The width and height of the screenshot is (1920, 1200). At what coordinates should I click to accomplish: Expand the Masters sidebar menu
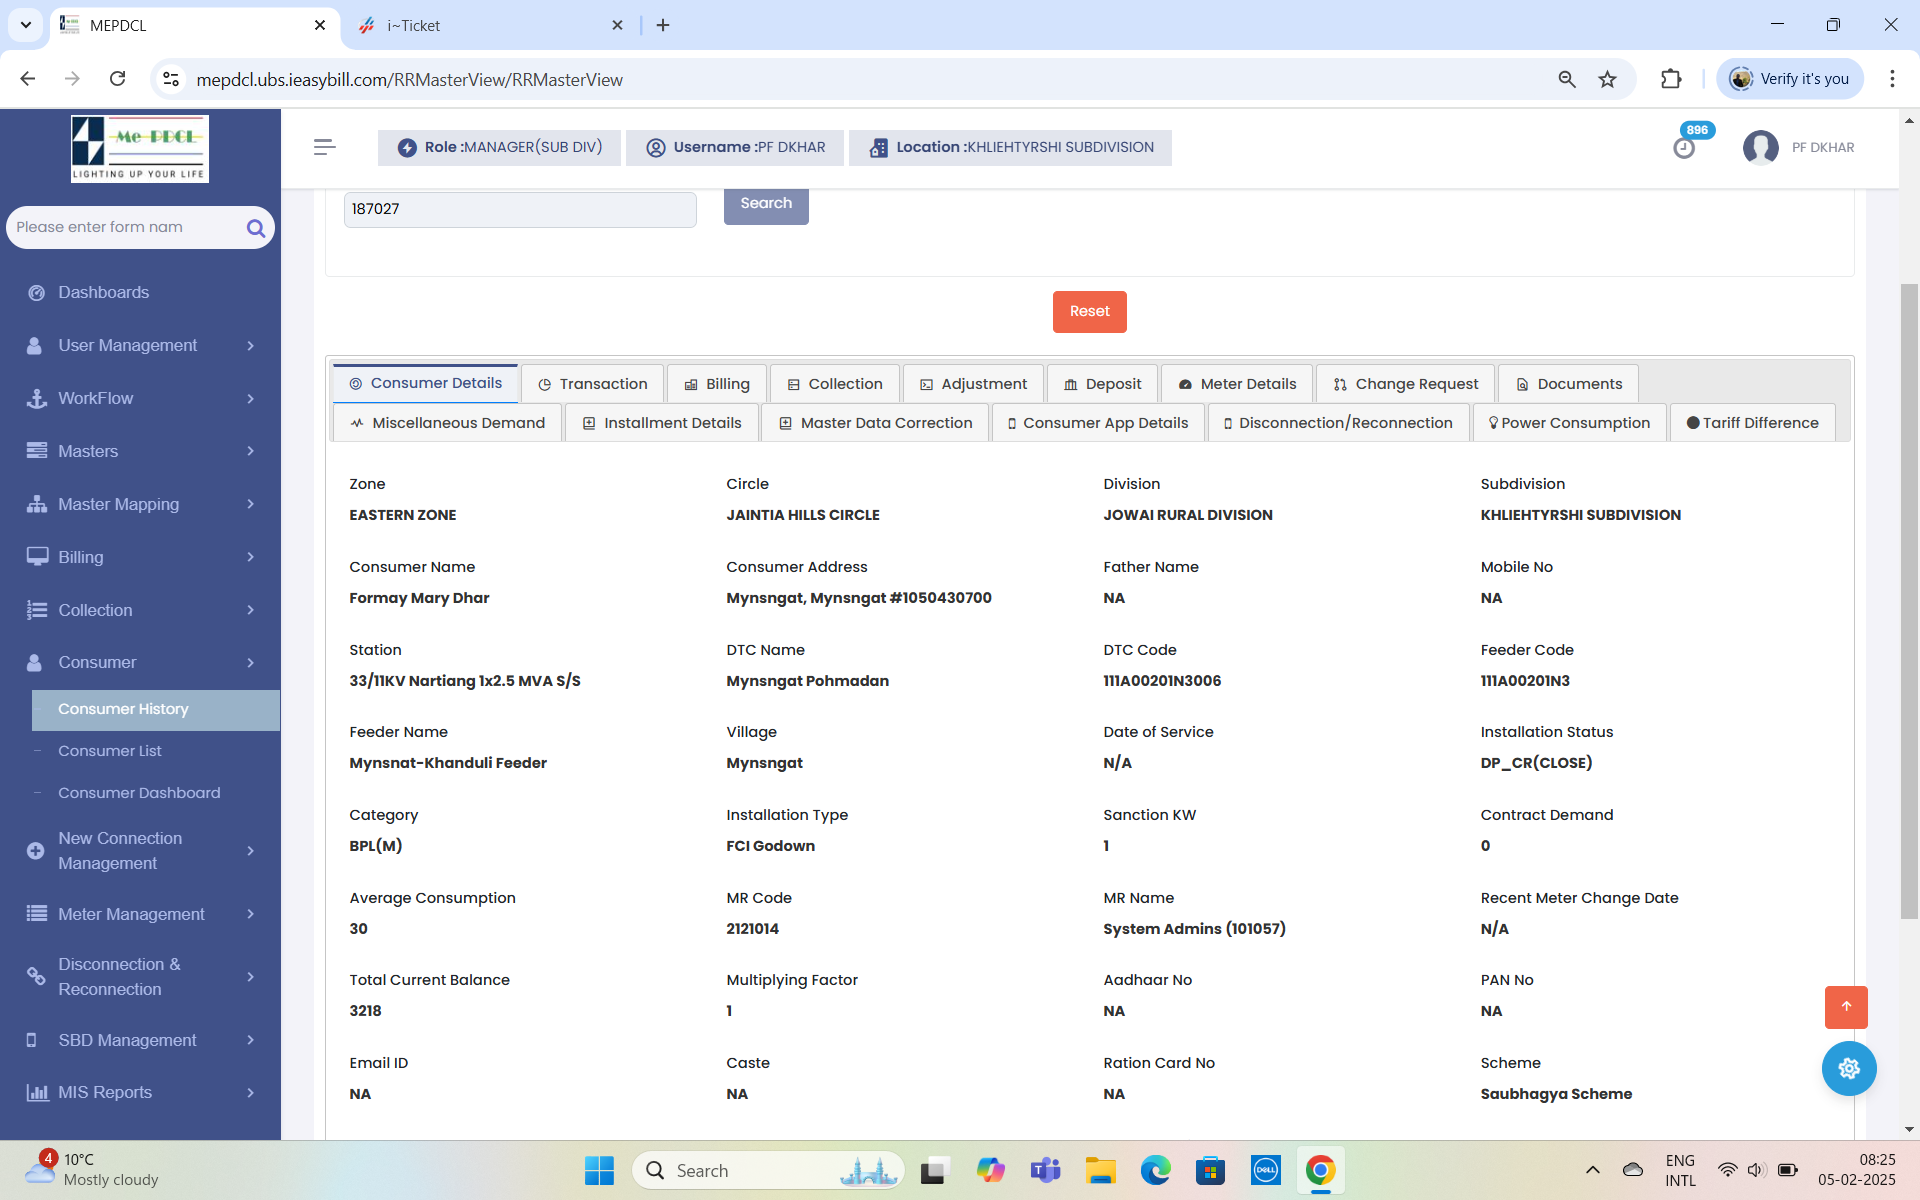[x=140, y=451]
